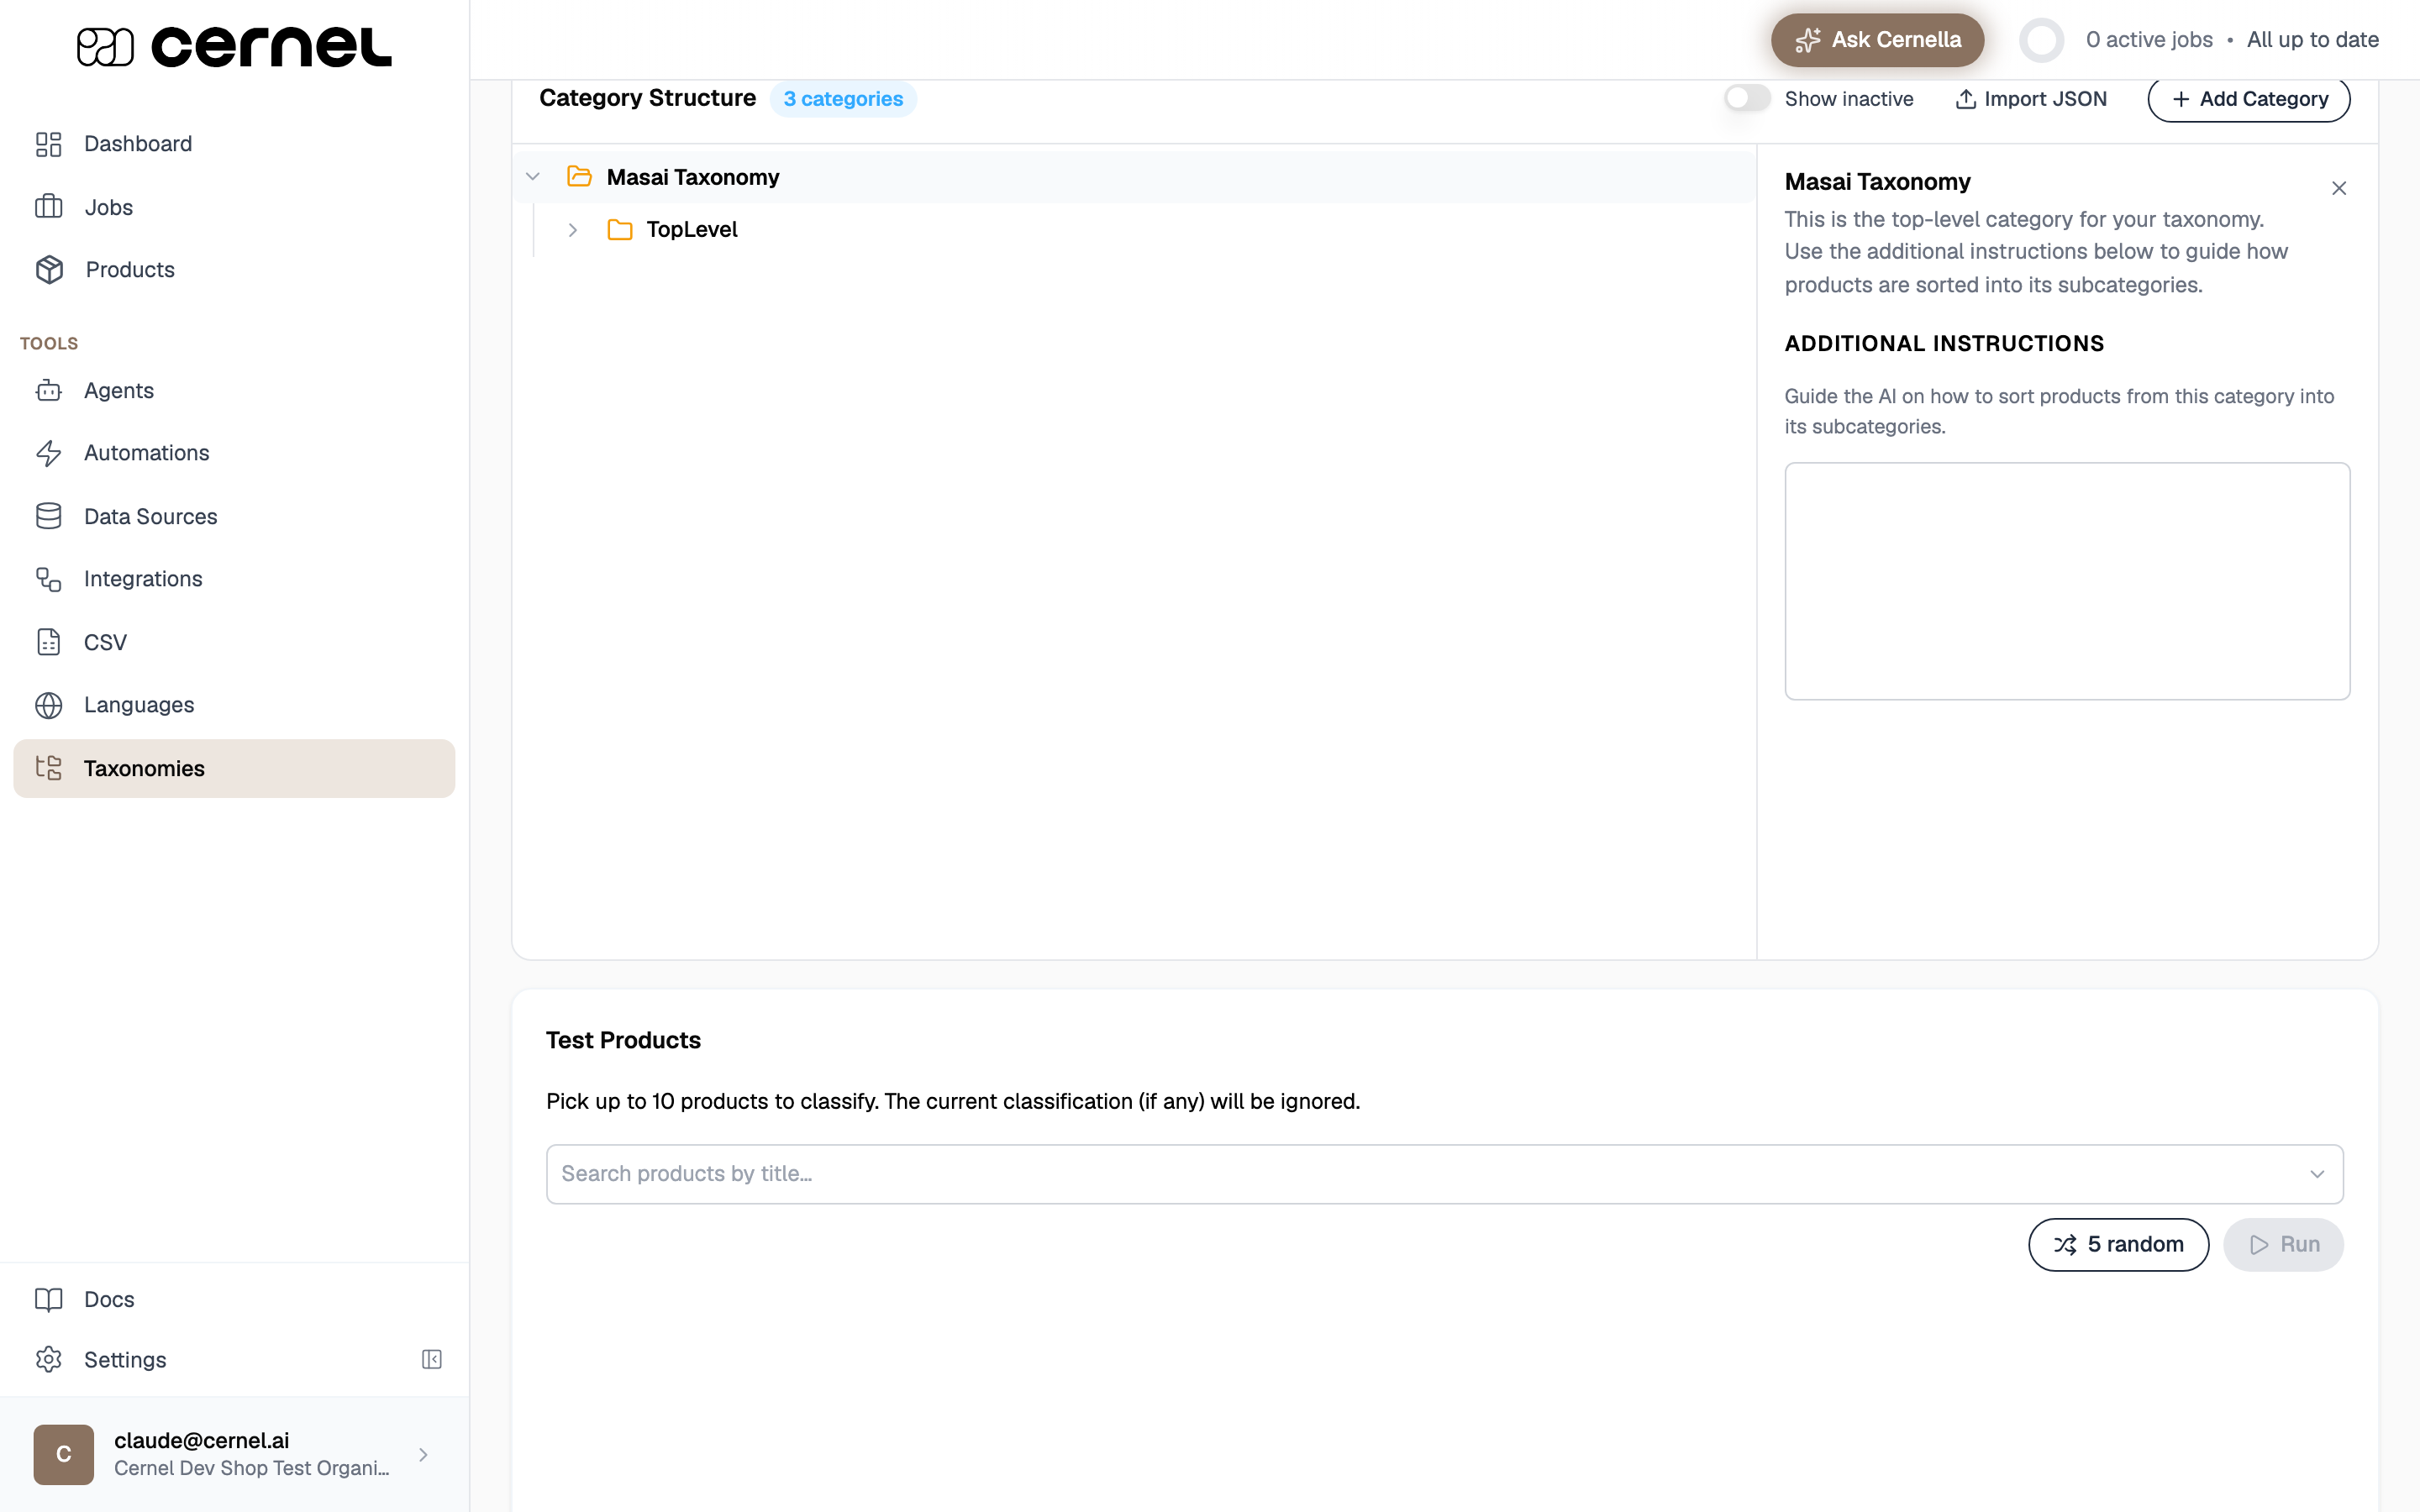The width and height of the screenshot is (2420, 1512).
Task: Click '0 active jobs' status text
Action: coord(2149,40)
